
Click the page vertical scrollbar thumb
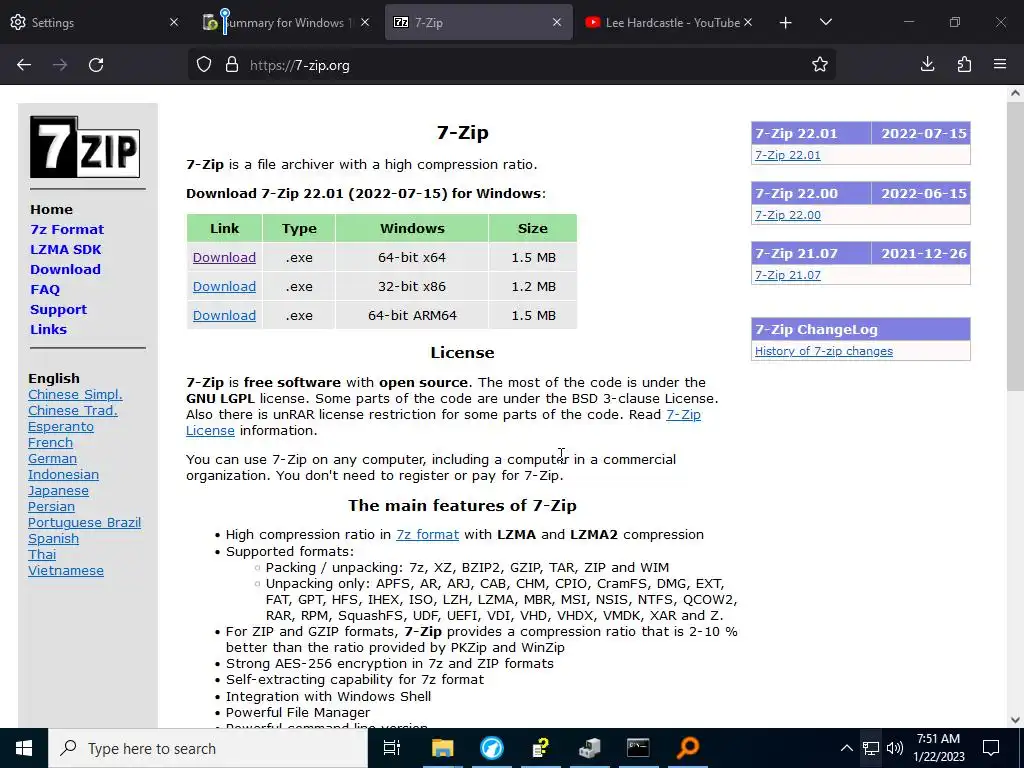pyautogui.click(x=1015, y=247)
